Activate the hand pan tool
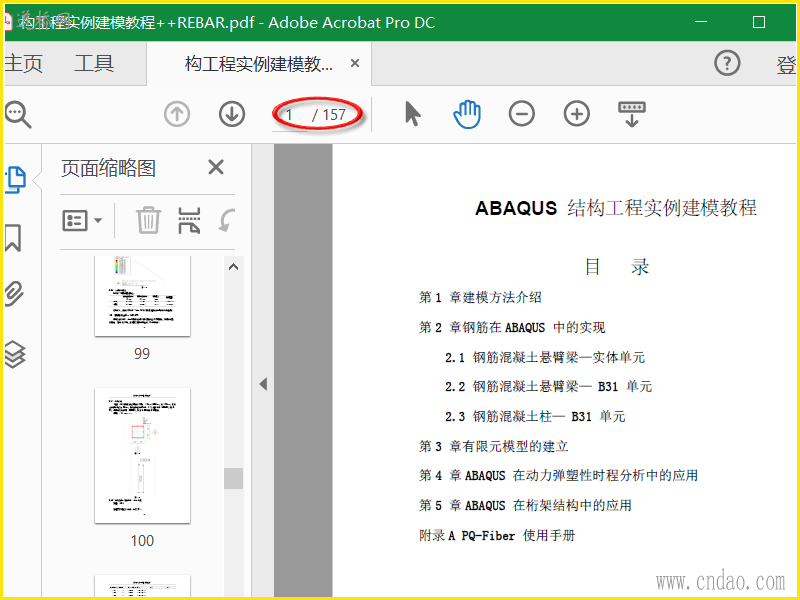This screenshot has height=600, width=800. [x=467, y=114]
